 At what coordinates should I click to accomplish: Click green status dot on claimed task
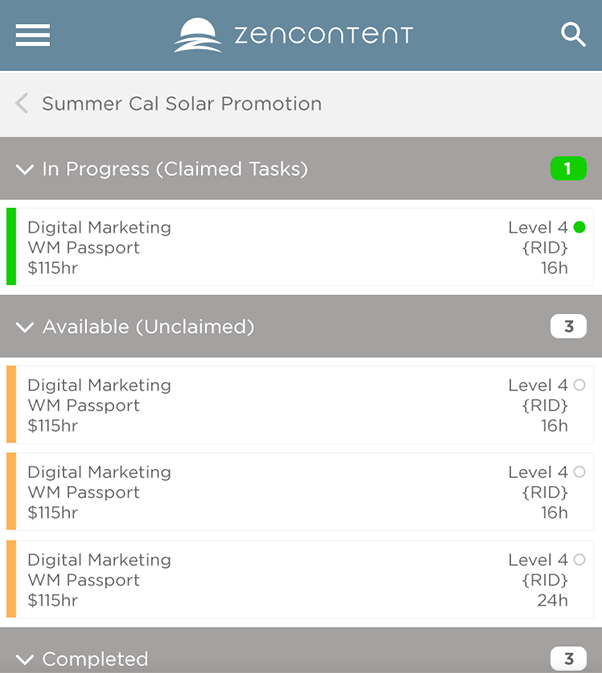pos(579,228)
